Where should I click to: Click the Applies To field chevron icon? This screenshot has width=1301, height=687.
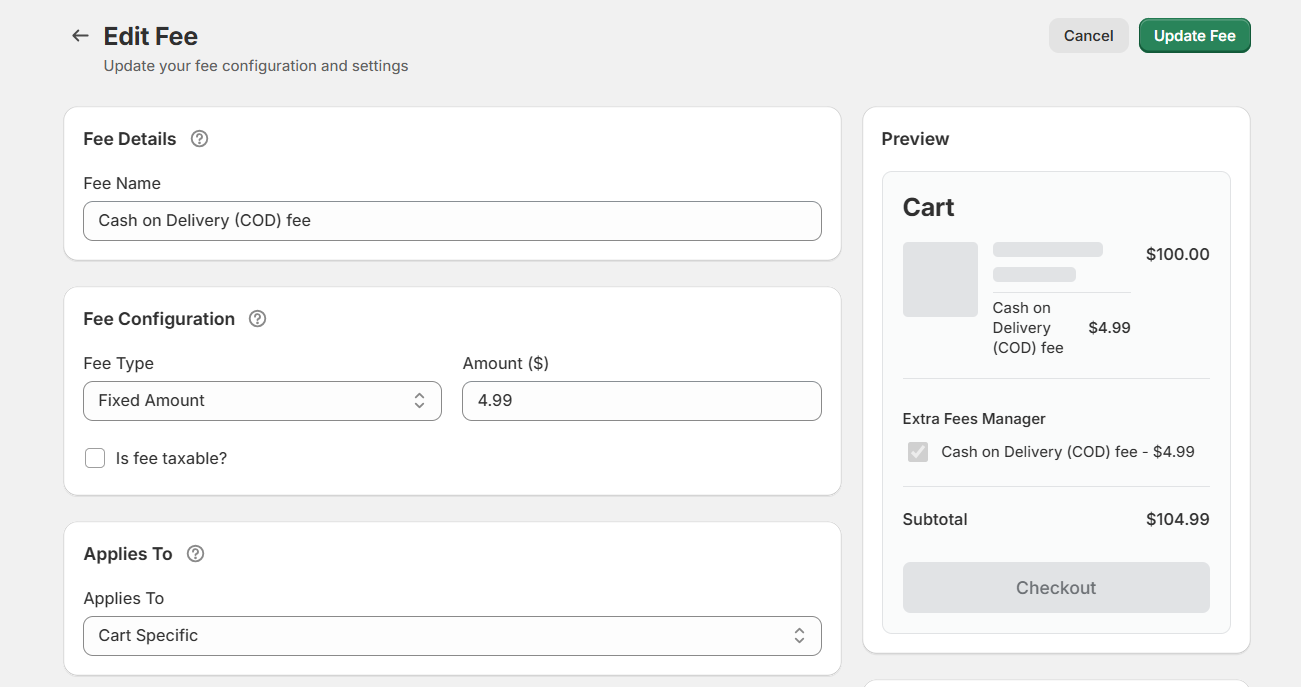click(799, 635)
